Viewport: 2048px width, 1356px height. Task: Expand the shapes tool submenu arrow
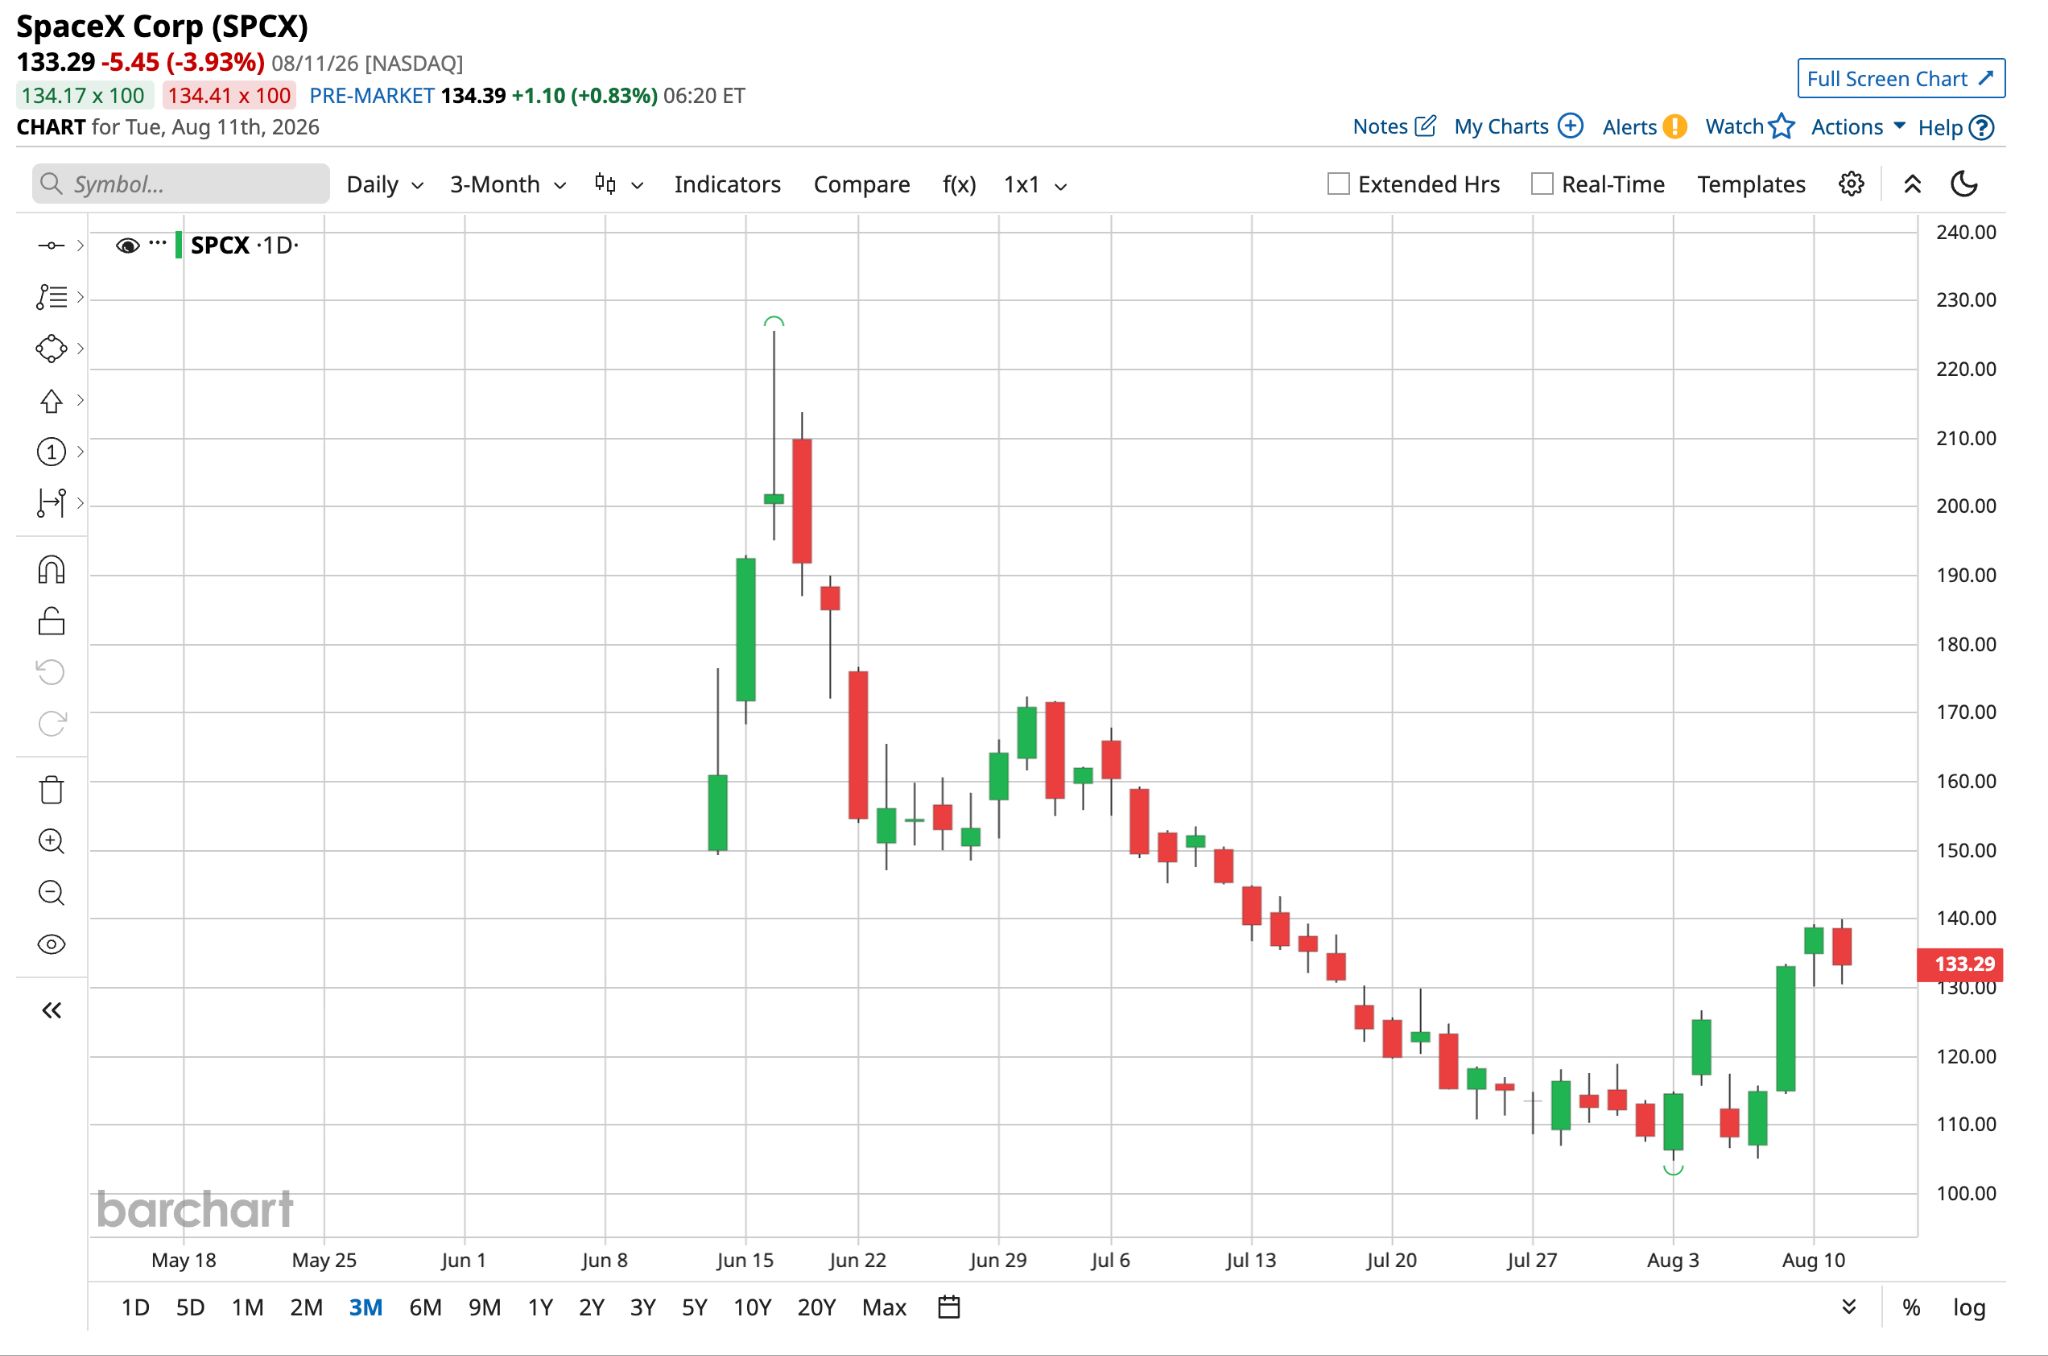click(x=80, y=348)
